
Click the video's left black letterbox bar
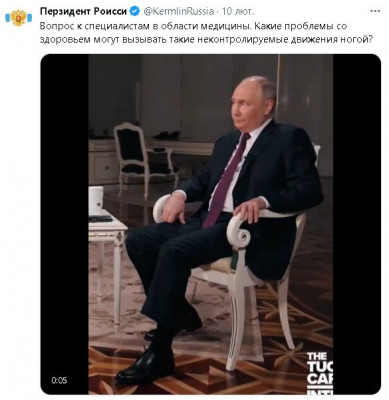65,224
